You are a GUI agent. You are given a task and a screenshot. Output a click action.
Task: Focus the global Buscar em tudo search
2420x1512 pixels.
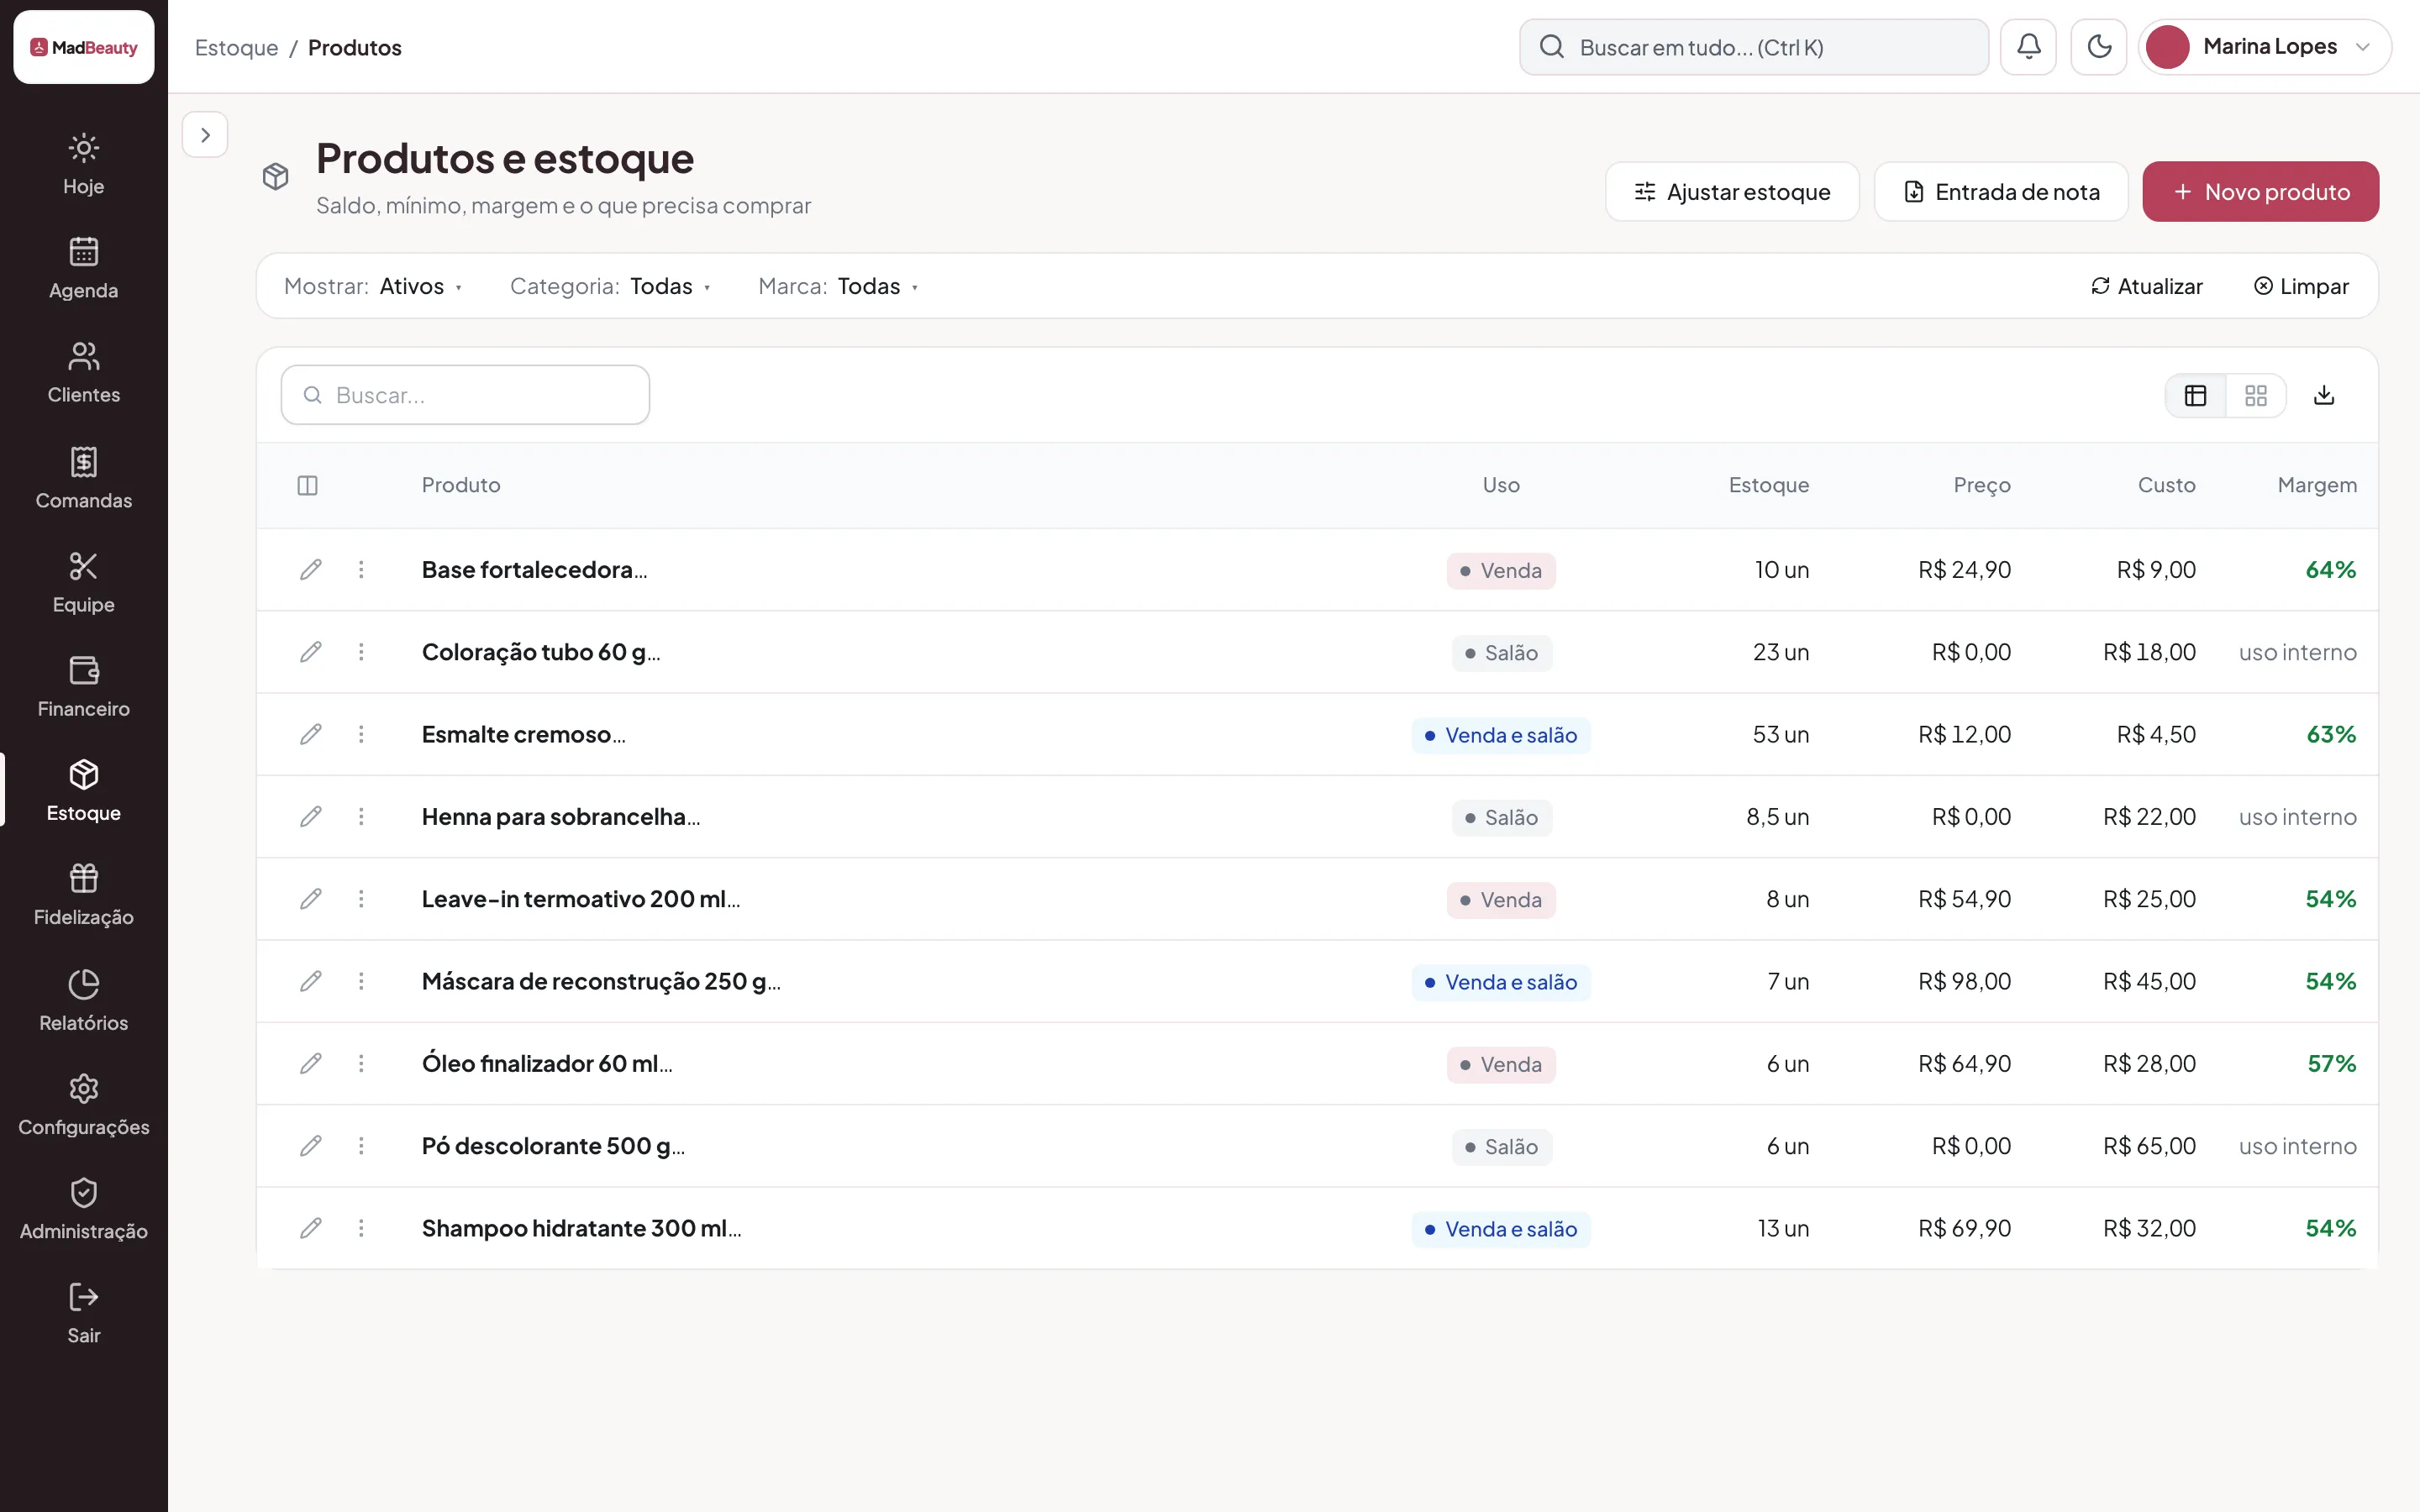coord(1754,47)
